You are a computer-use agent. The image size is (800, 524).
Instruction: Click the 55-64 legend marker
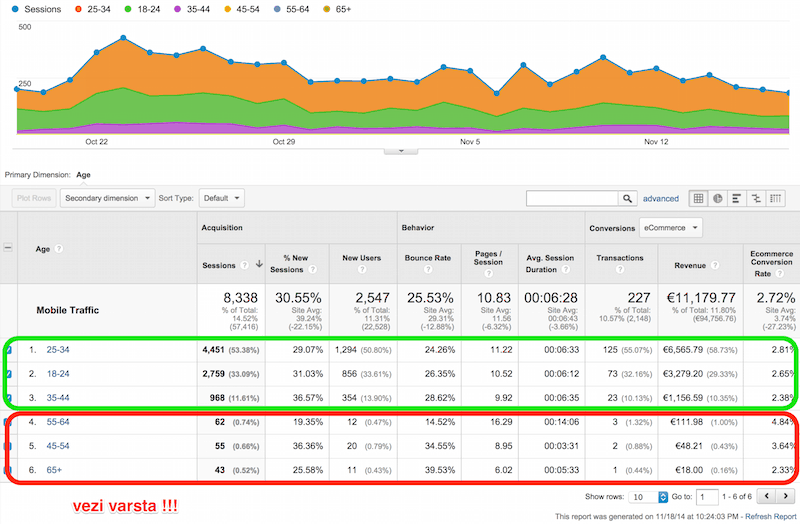(277, 9)
